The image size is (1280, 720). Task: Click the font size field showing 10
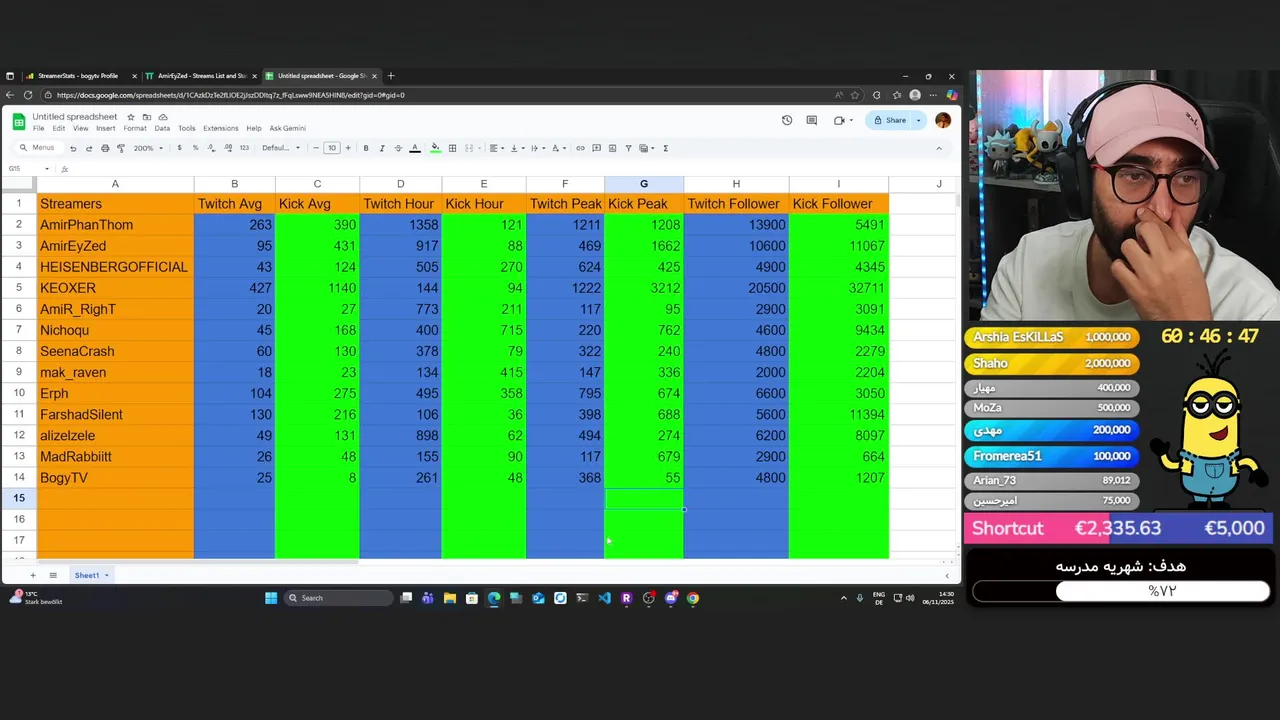pos(332,148)
